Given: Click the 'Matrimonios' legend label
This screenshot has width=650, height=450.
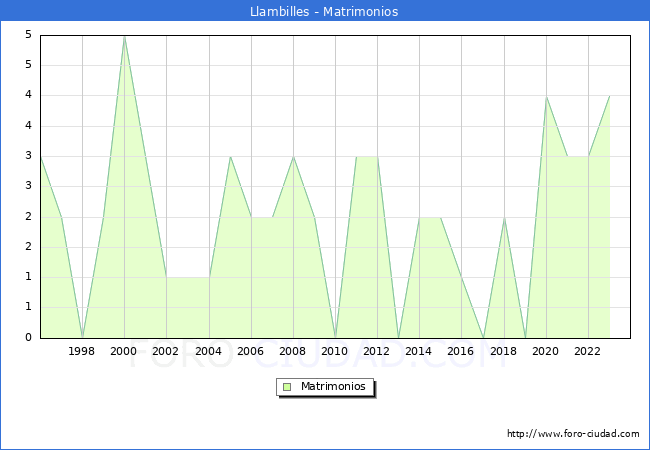Looking at the screenshot, I should point(333,386).
